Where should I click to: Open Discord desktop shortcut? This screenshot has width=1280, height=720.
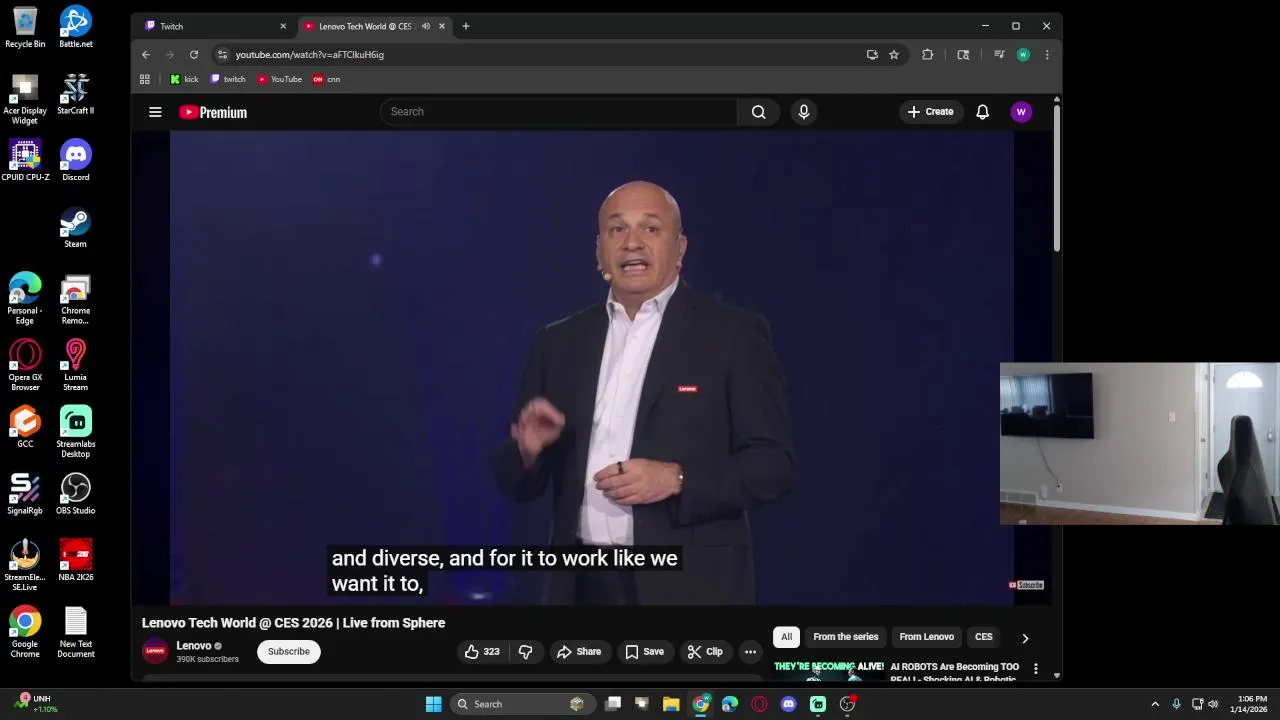click(x=75, y=160)
